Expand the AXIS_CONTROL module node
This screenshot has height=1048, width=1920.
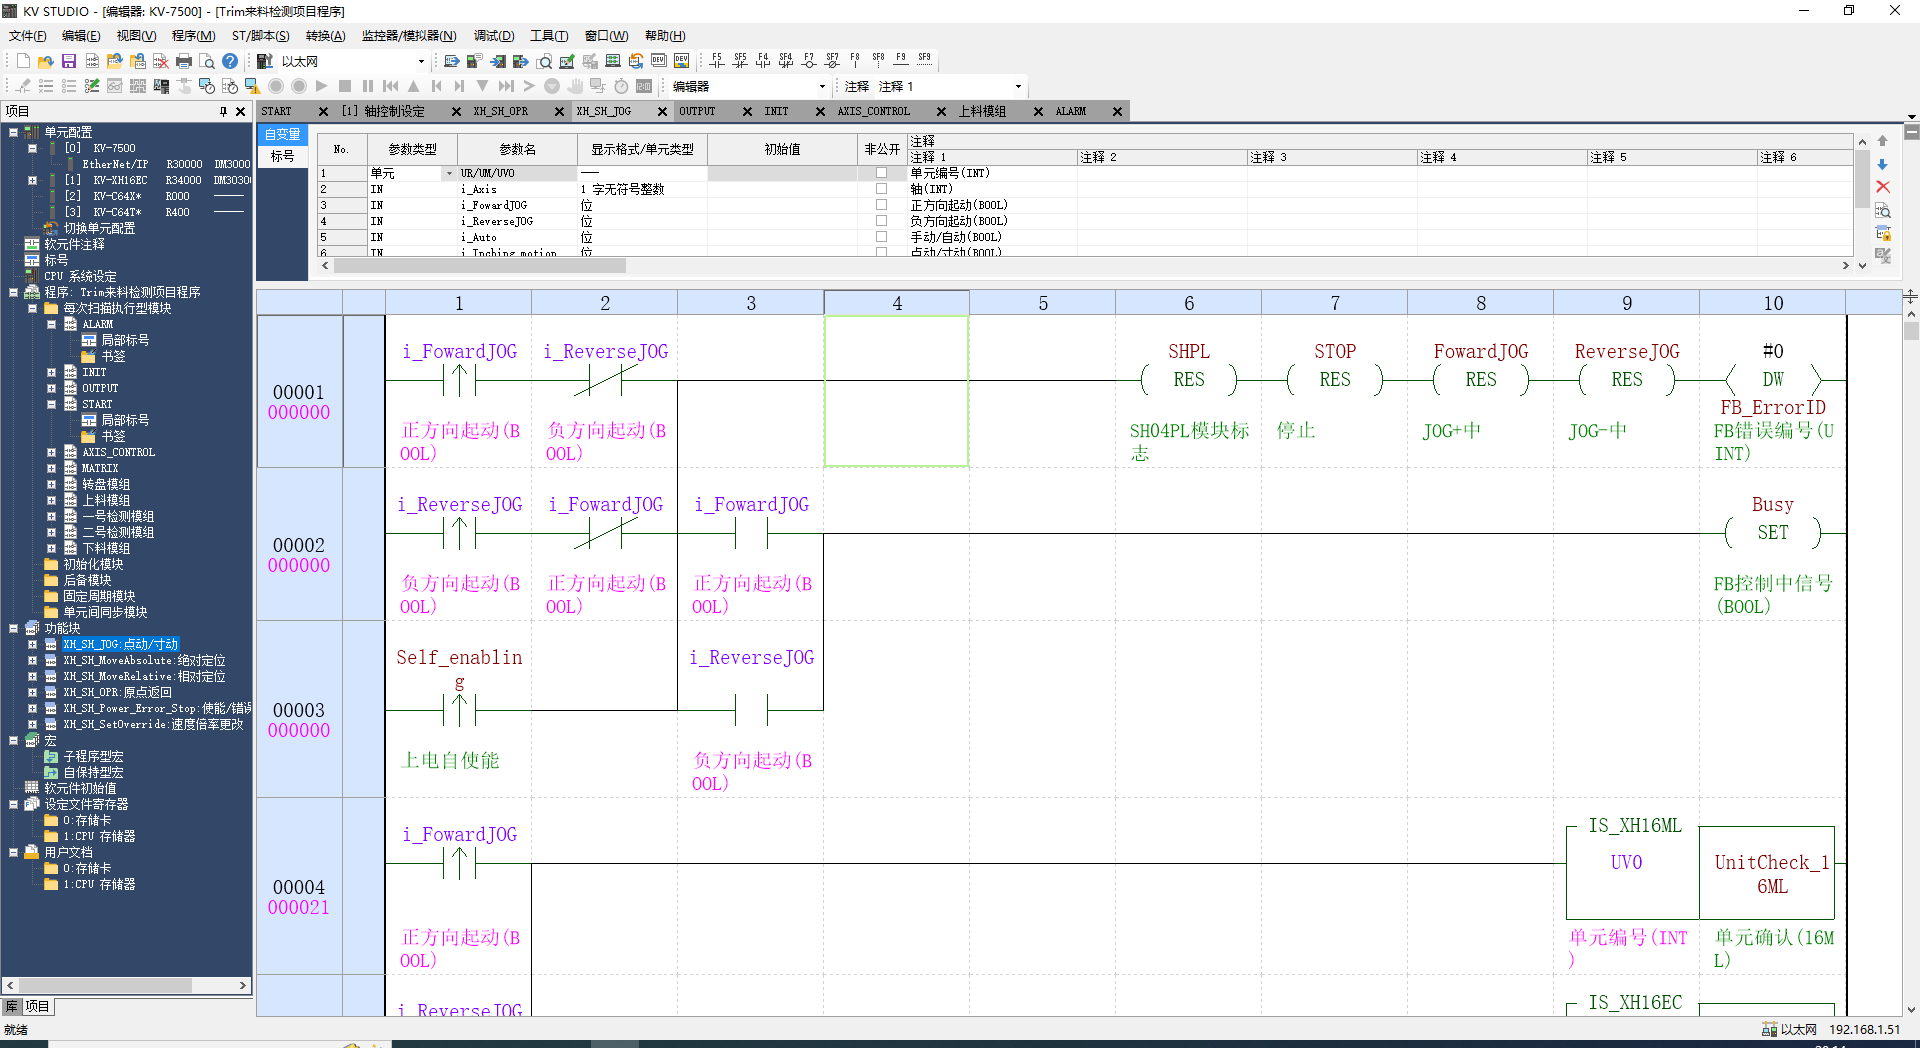51,452
